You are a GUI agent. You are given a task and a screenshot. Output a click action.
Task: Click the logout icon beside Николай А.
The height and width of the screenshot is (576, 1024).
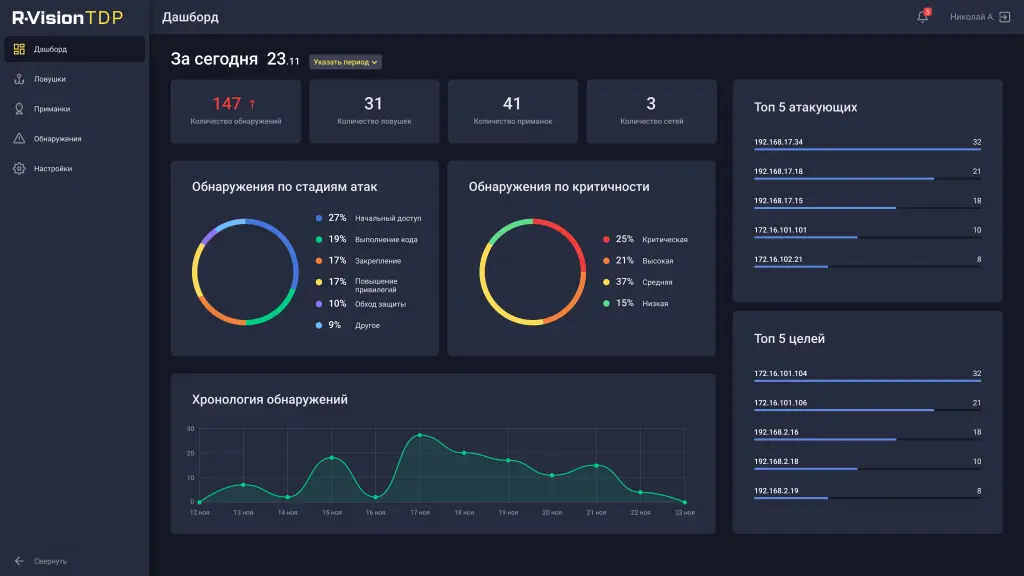(1004, 17)
